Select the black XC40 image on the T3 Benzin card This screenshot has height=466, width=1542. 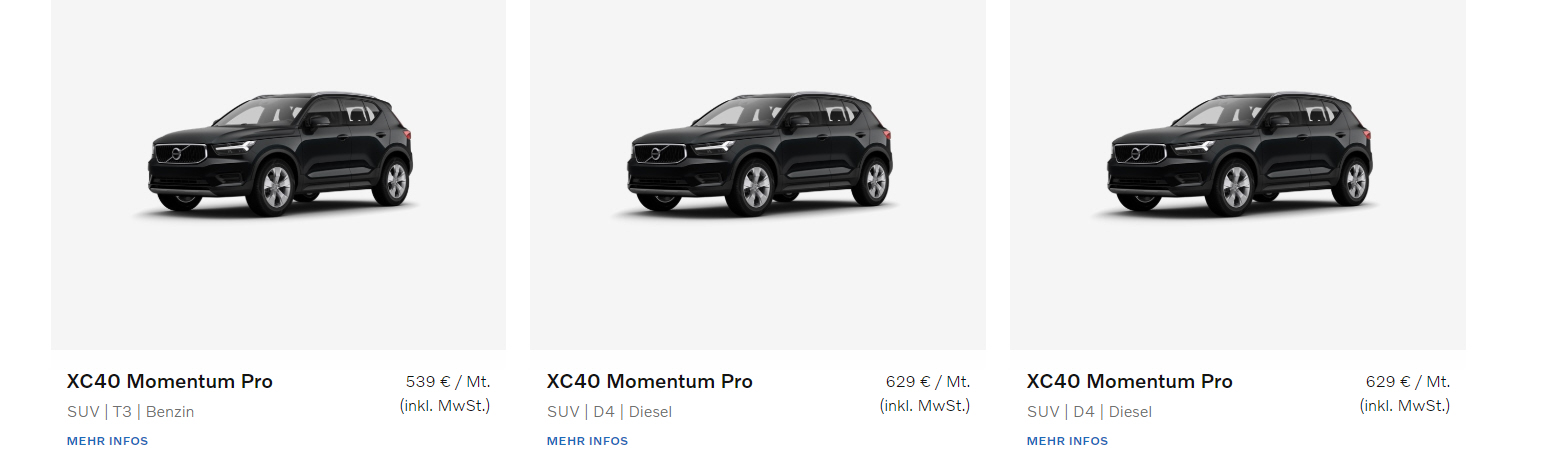click(x=279, y=153)
